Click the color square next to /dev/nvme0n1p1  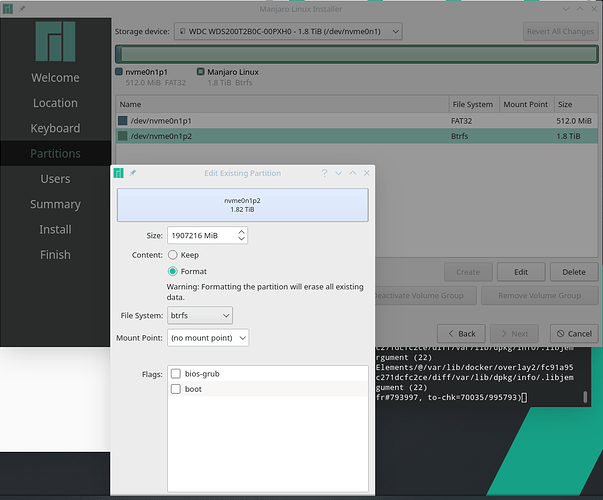[x=123, y=121]
